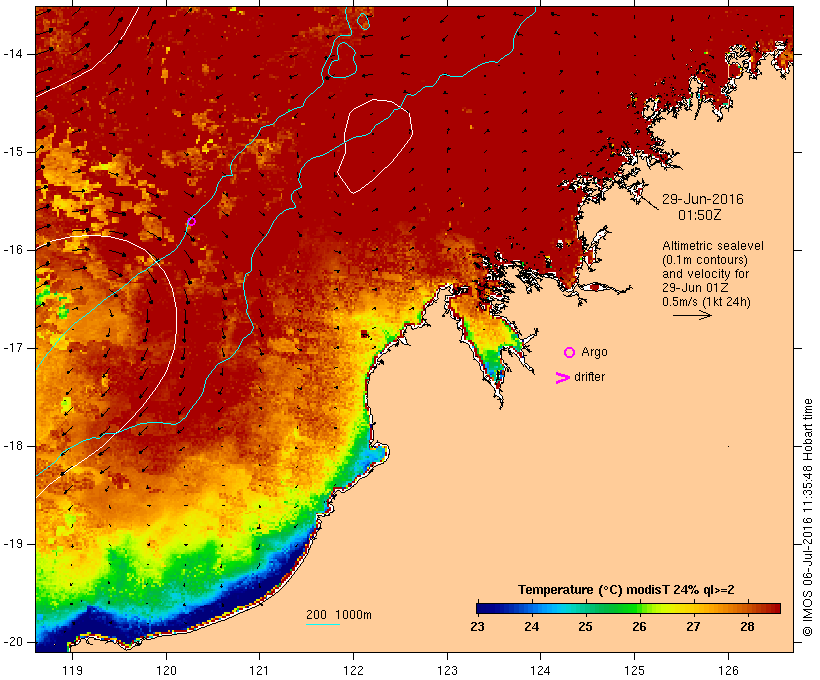
Task: Click the '(0.1m contours)' text
Action: click(x=704, y=260)
